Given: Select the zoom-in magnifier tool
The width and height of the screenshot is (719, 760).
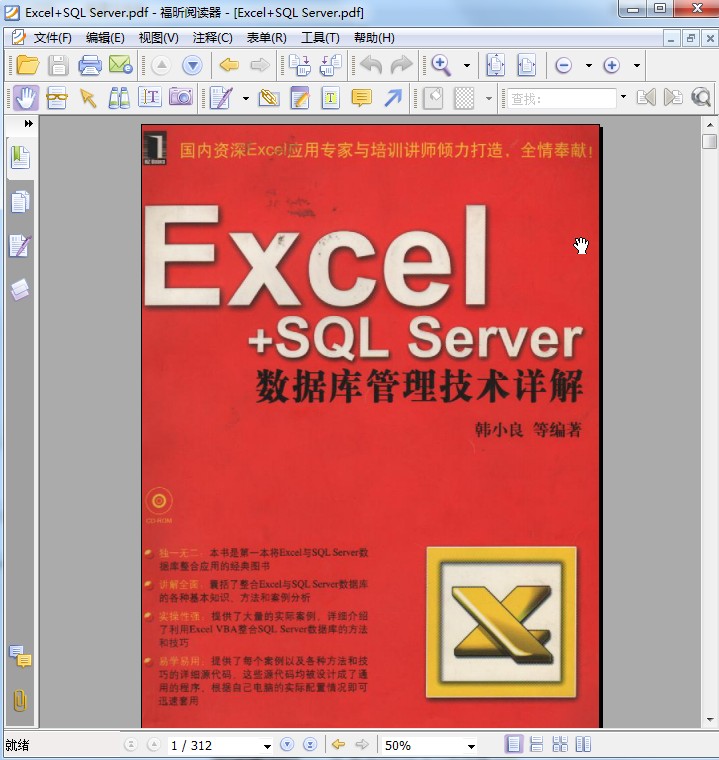Looking at the screenshot, I should (x=441, y=65).
